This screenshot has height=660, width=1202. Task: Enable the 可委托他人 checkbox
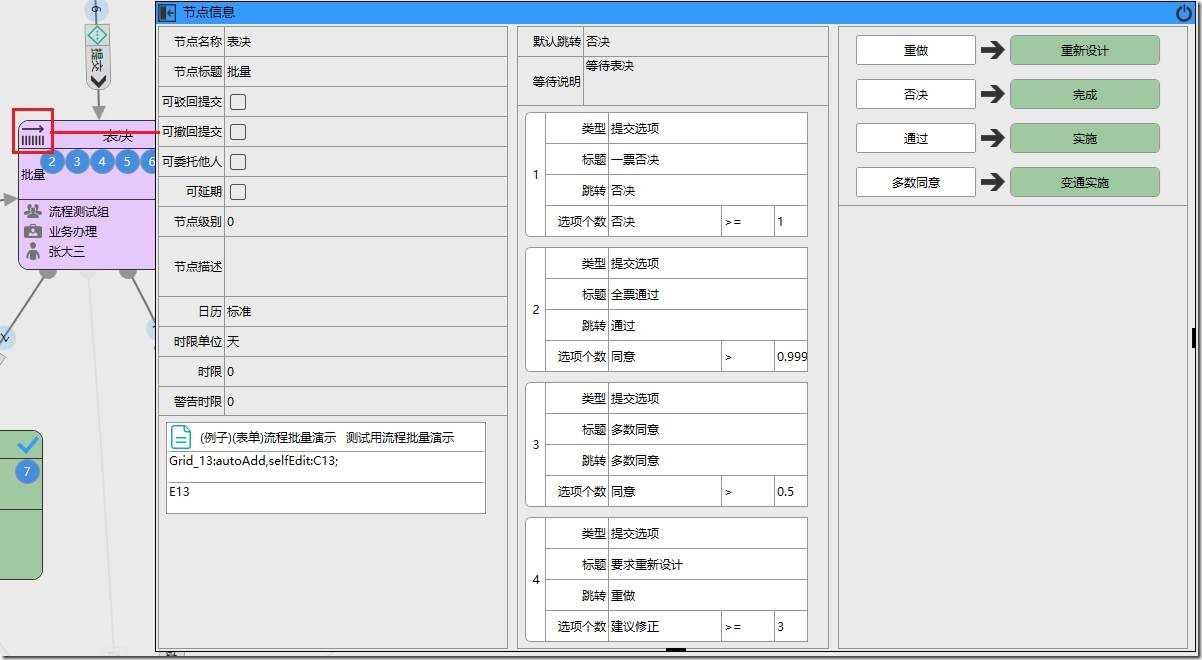pos(238,162)
